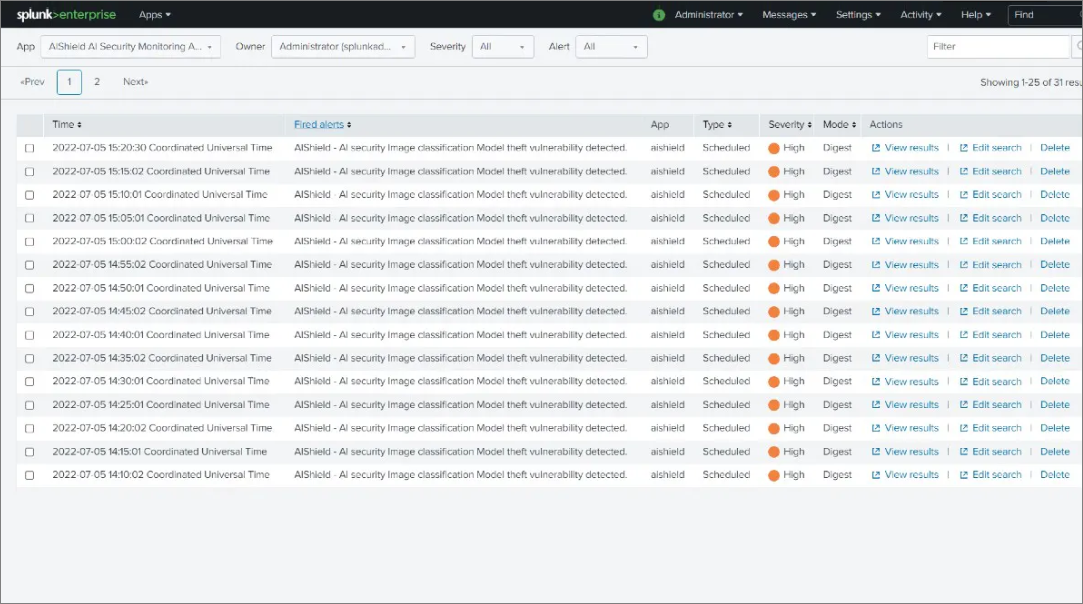Check the box for 15:10:01 alert row
The image size is (1083, 604).
[30, 195]
